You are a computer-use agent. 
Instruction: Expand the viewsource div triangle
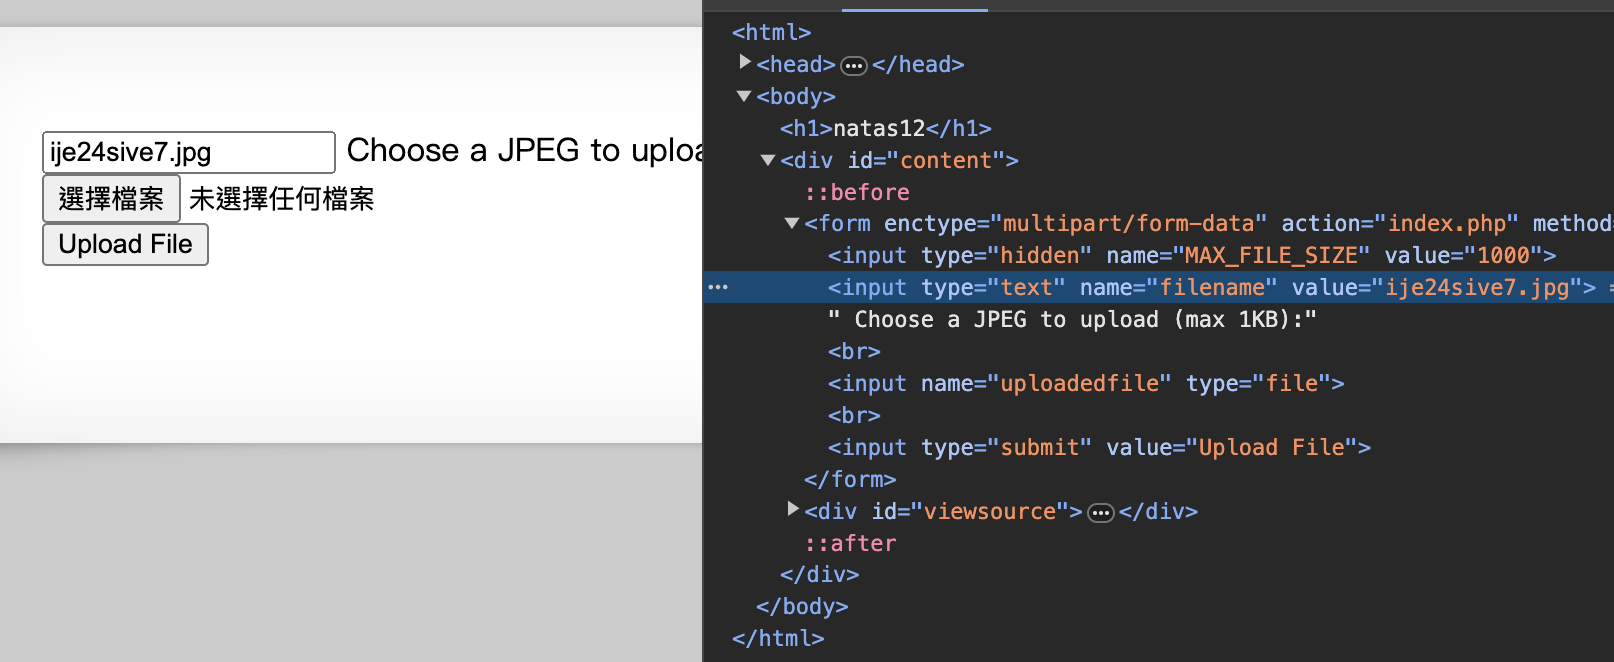[793, 510]
